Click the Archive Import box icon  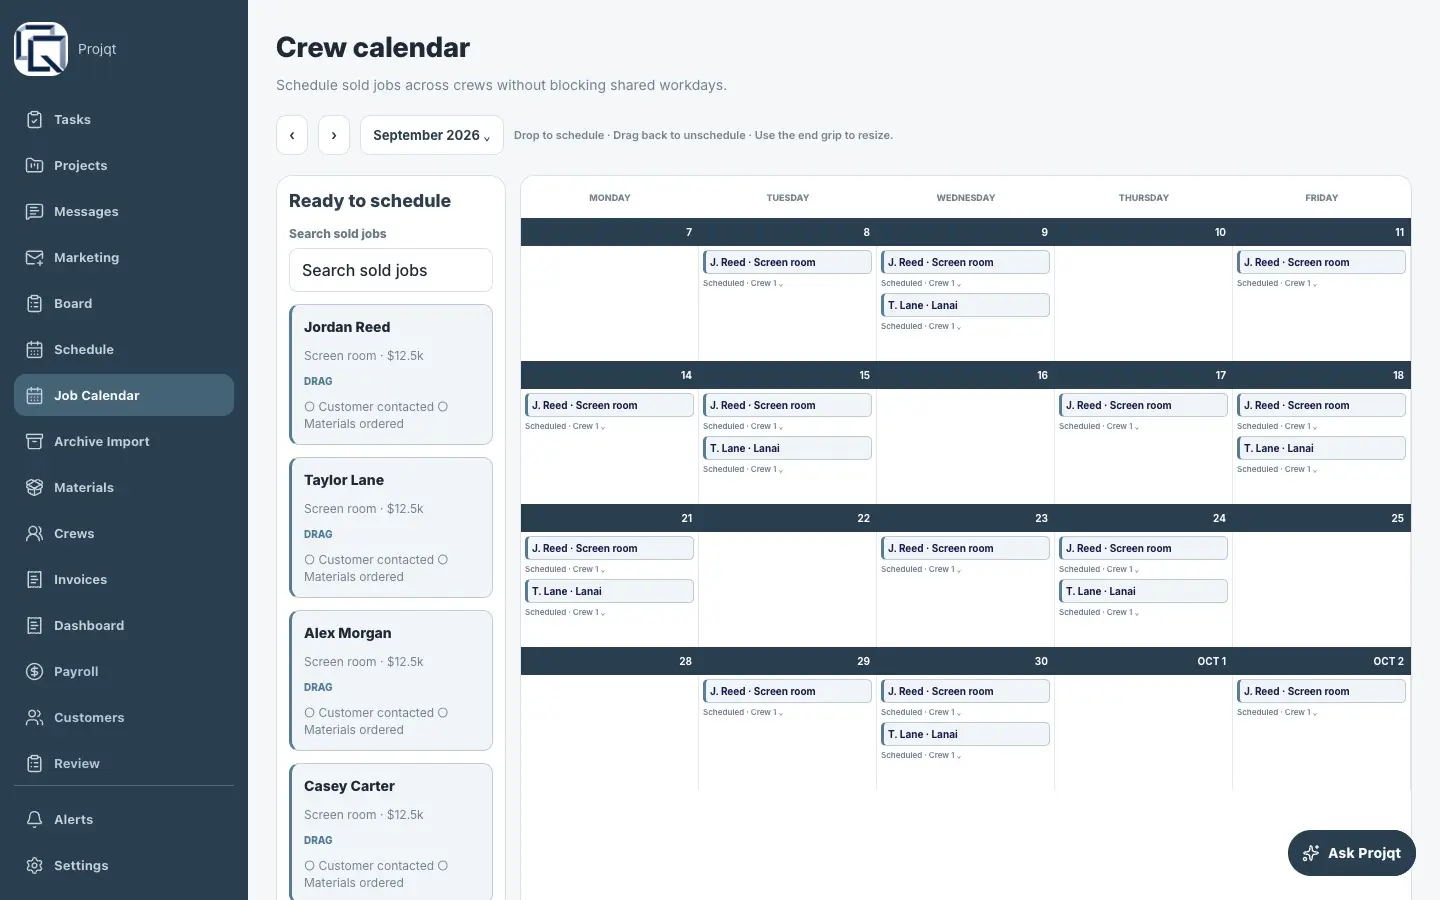(35, 442)
